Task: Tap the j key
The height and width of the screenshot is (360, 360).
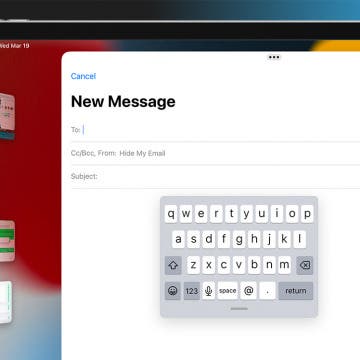Action: pyautogui.click(x=269, y=239)
